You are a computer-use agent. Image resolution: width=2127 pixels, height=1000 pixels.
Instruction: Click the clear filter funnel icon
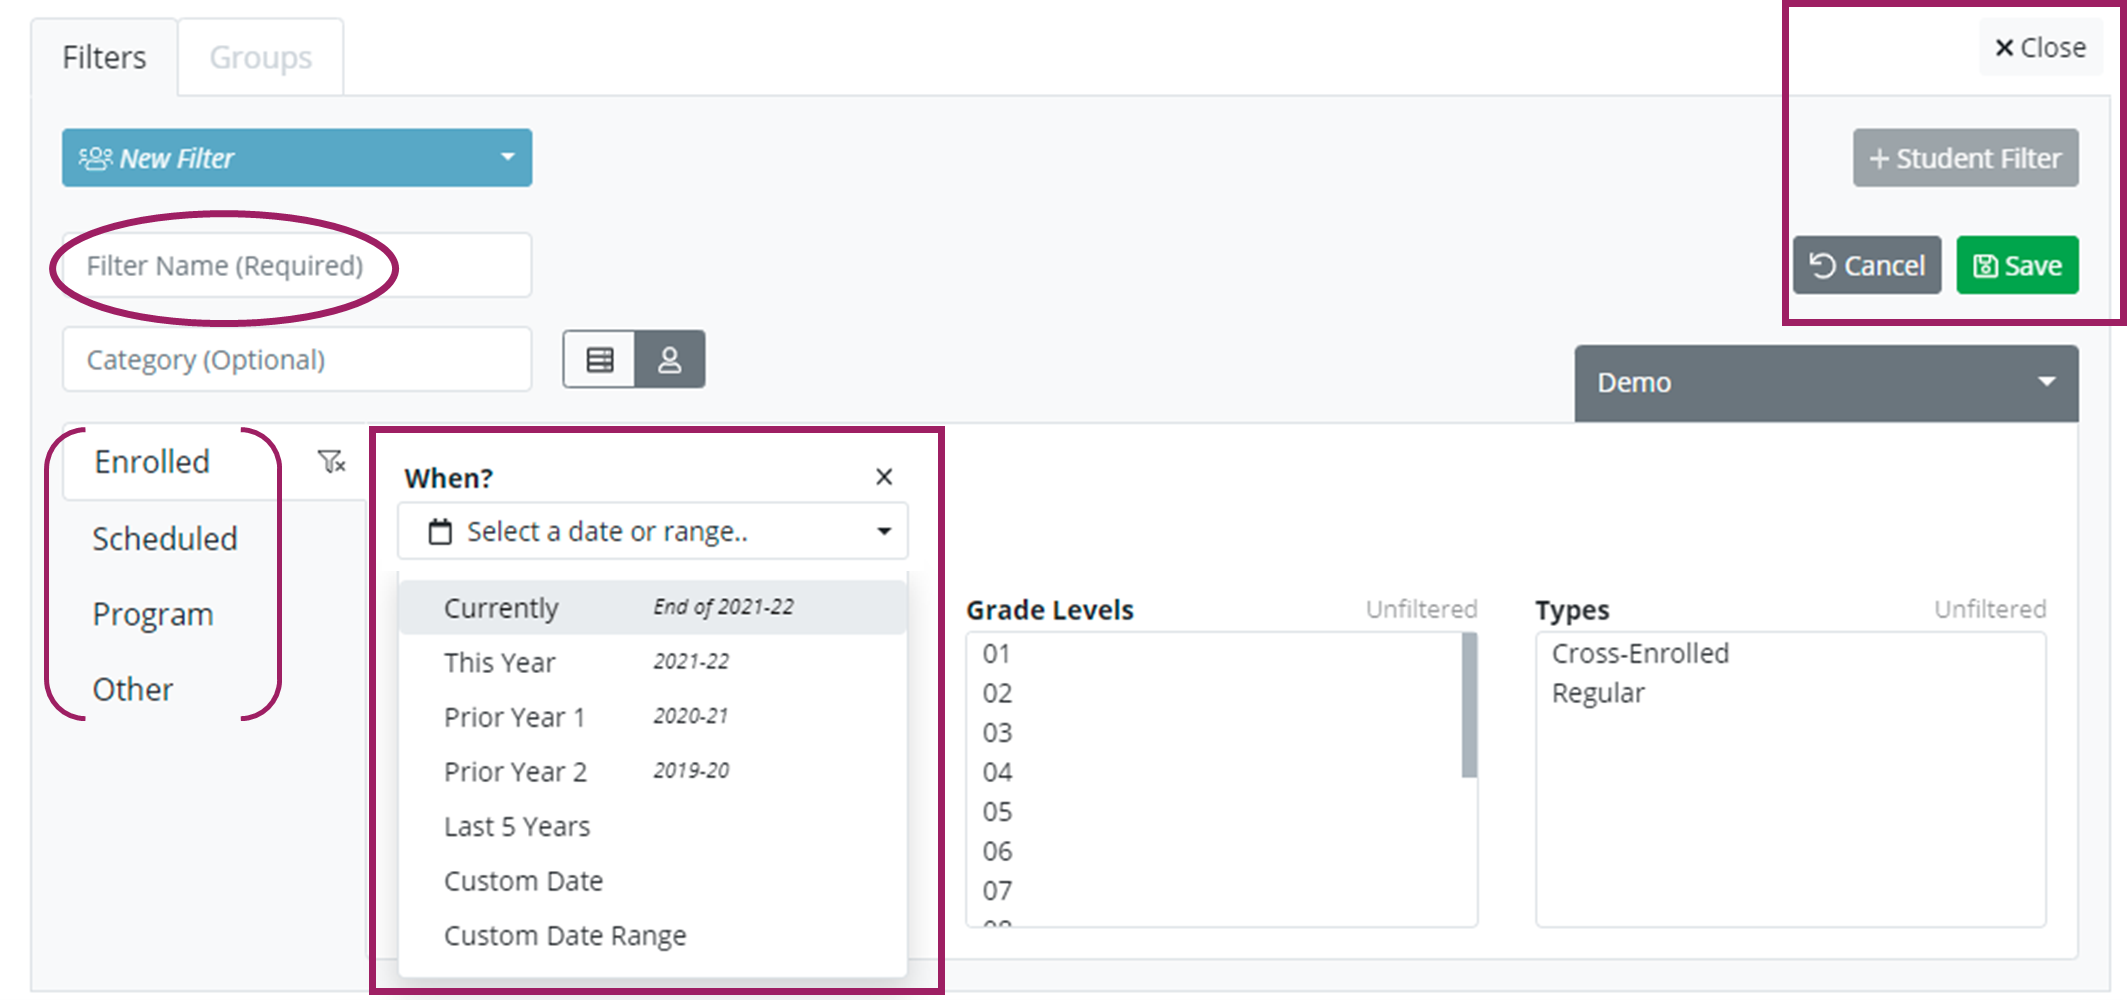pos(331,462)
